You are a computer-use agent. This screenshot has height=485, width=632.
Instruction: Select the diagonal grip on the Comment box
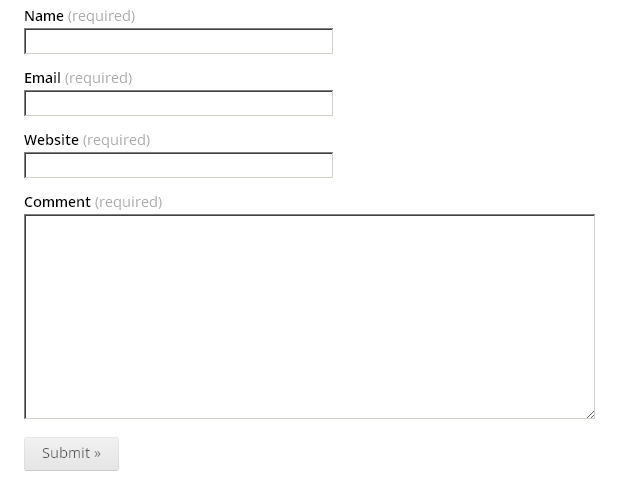point(590,414)
